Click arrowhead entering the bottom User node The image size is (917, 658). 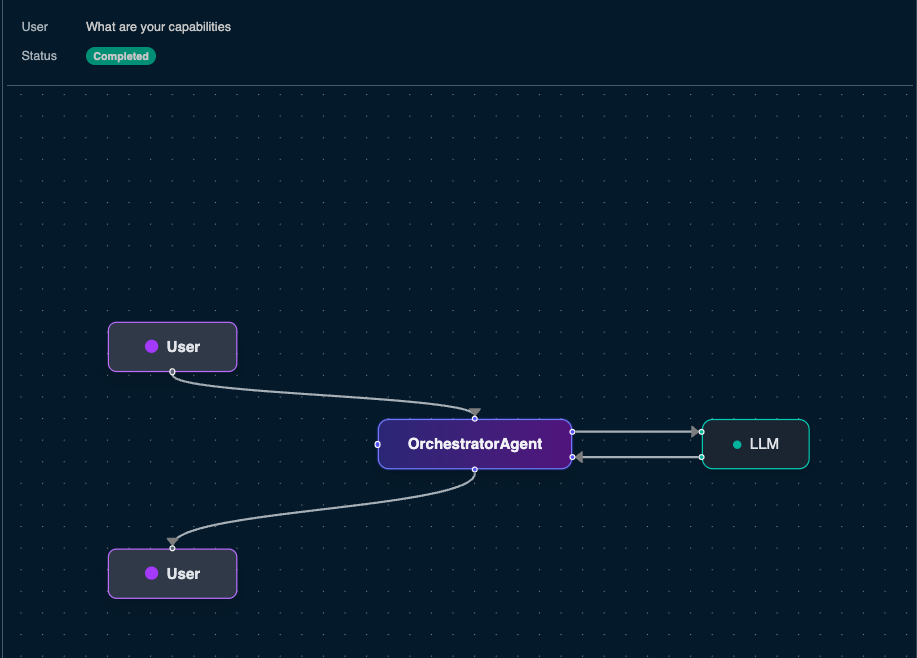[172, 542]
